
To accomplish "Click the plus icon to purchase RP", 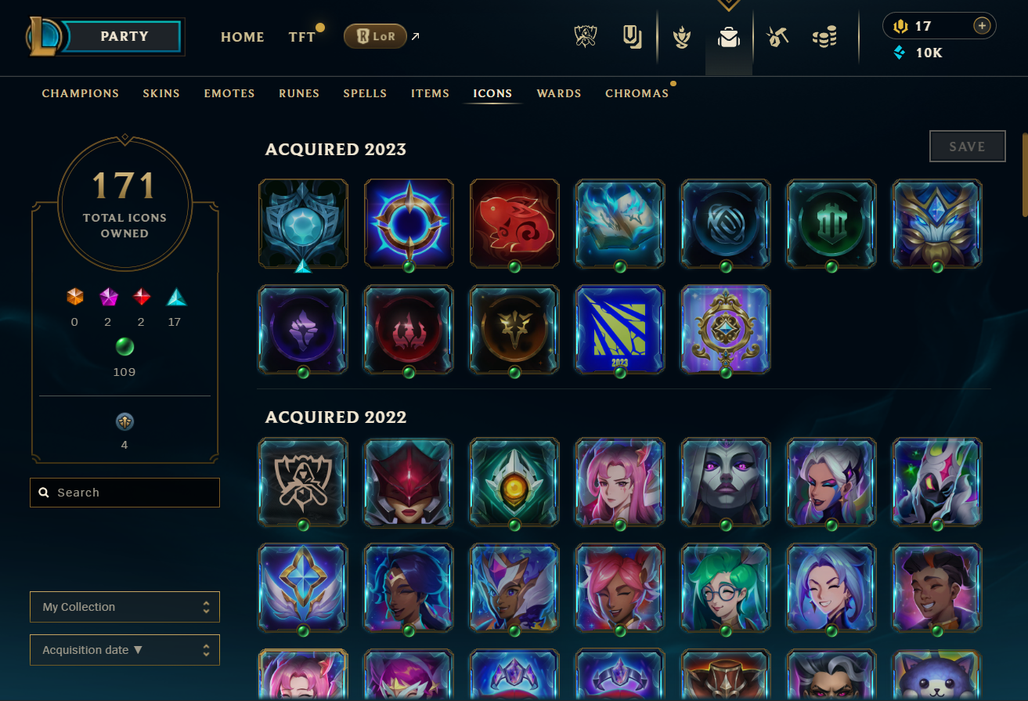I will tap(981, 26).
